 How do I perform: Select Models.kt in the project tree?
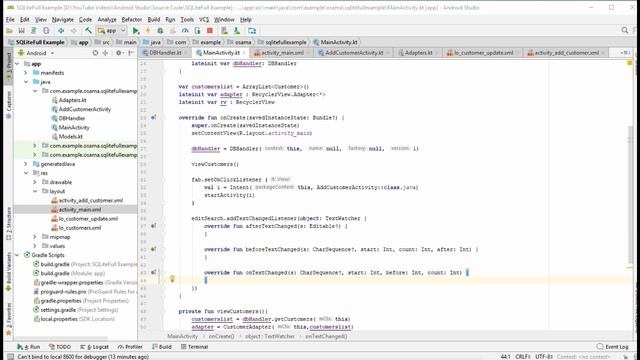click(71, 136)
